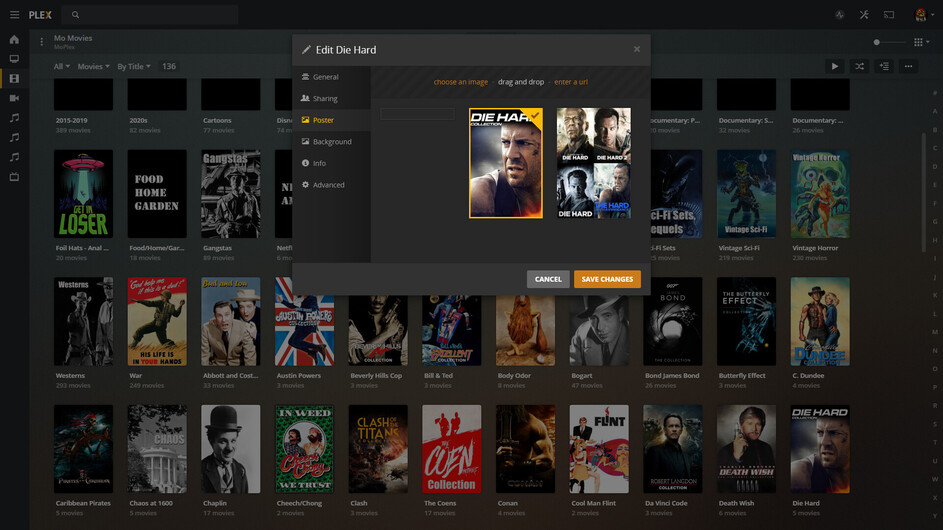Open the Westerns collection poster
Image resolution: width=943 pixels, height=530 pixels.
83,321
